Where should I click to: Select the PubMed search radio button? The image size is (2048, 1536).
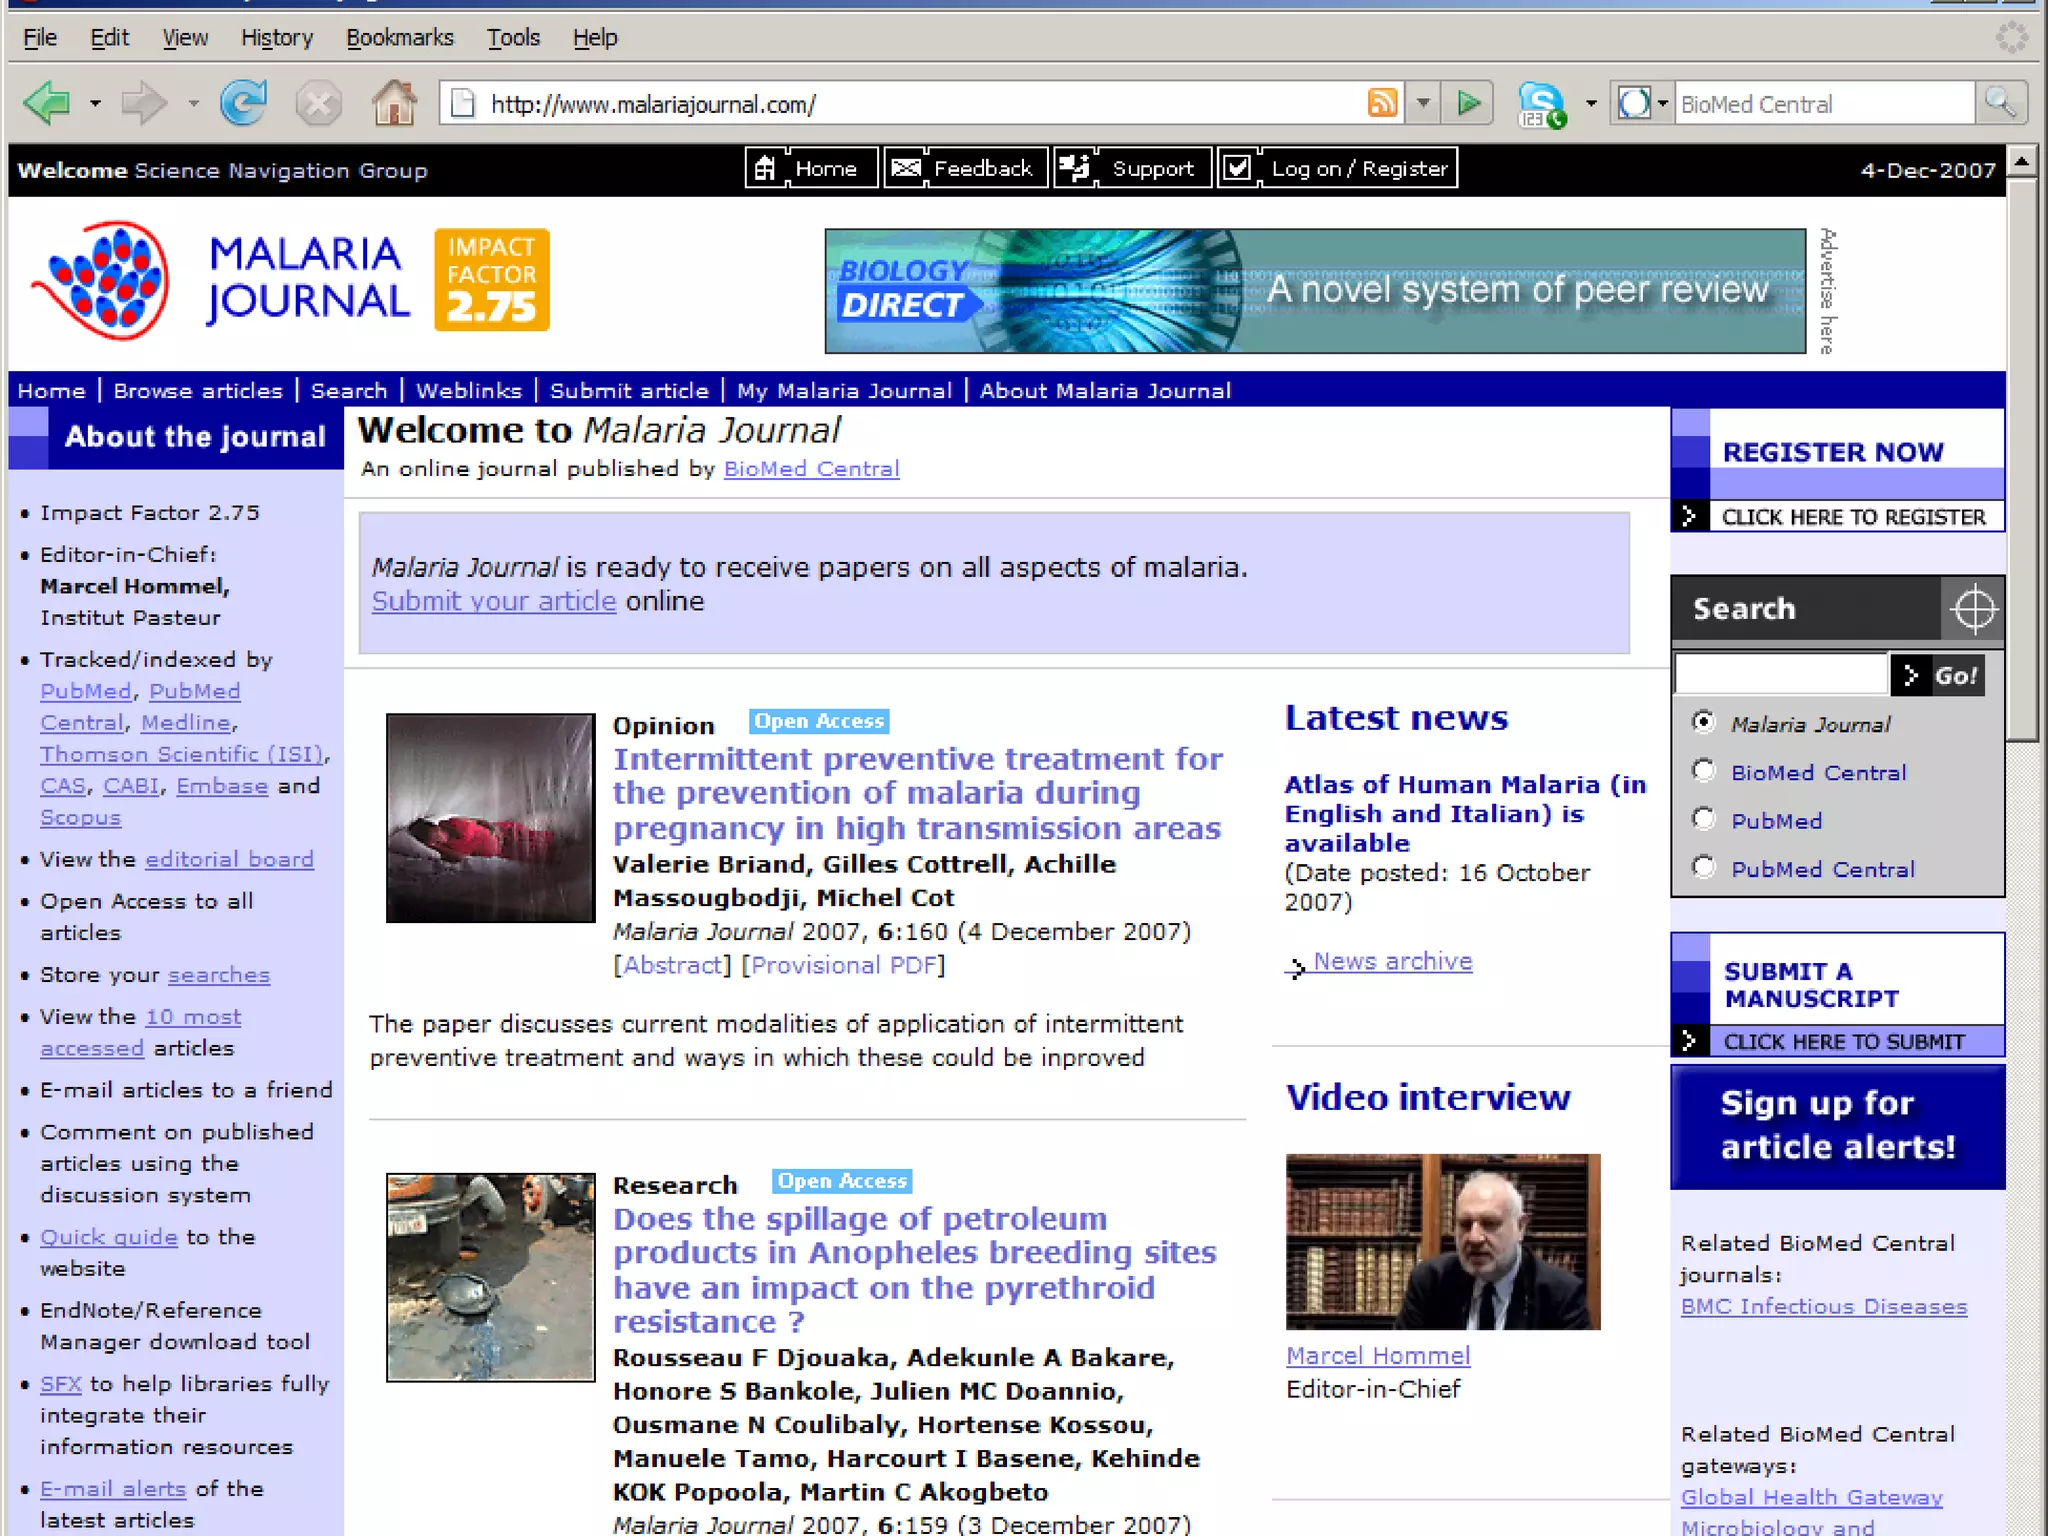(x=1704, y=818)
